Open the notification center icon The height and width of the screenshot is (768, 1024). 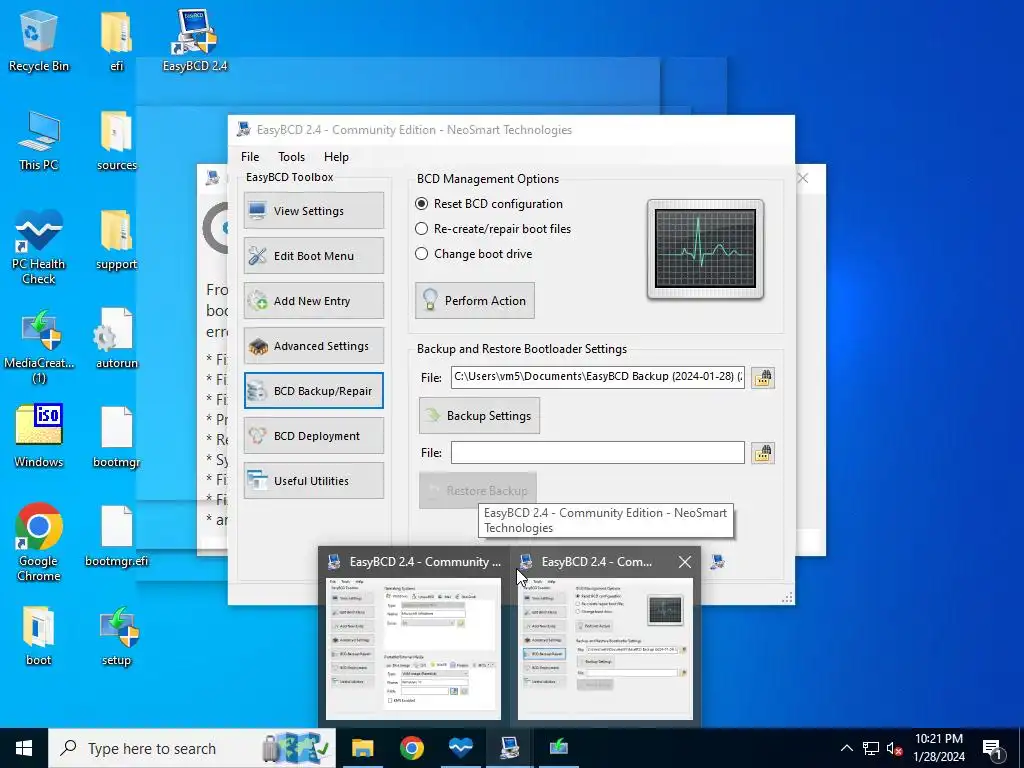click(994, 750)
